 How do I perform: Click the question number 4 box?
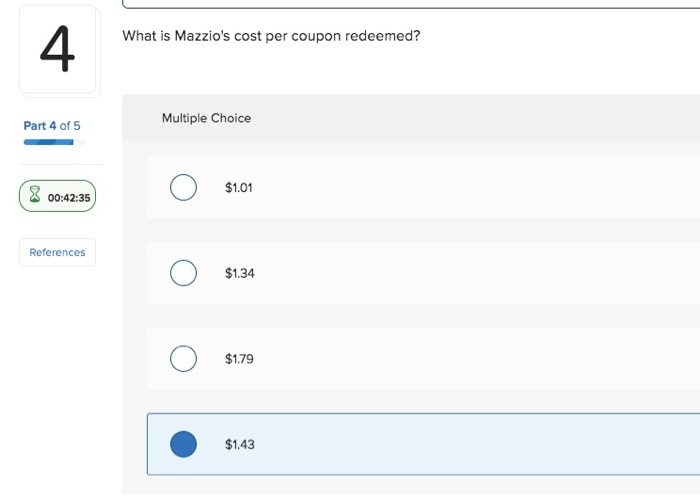(x=58, y=50)
